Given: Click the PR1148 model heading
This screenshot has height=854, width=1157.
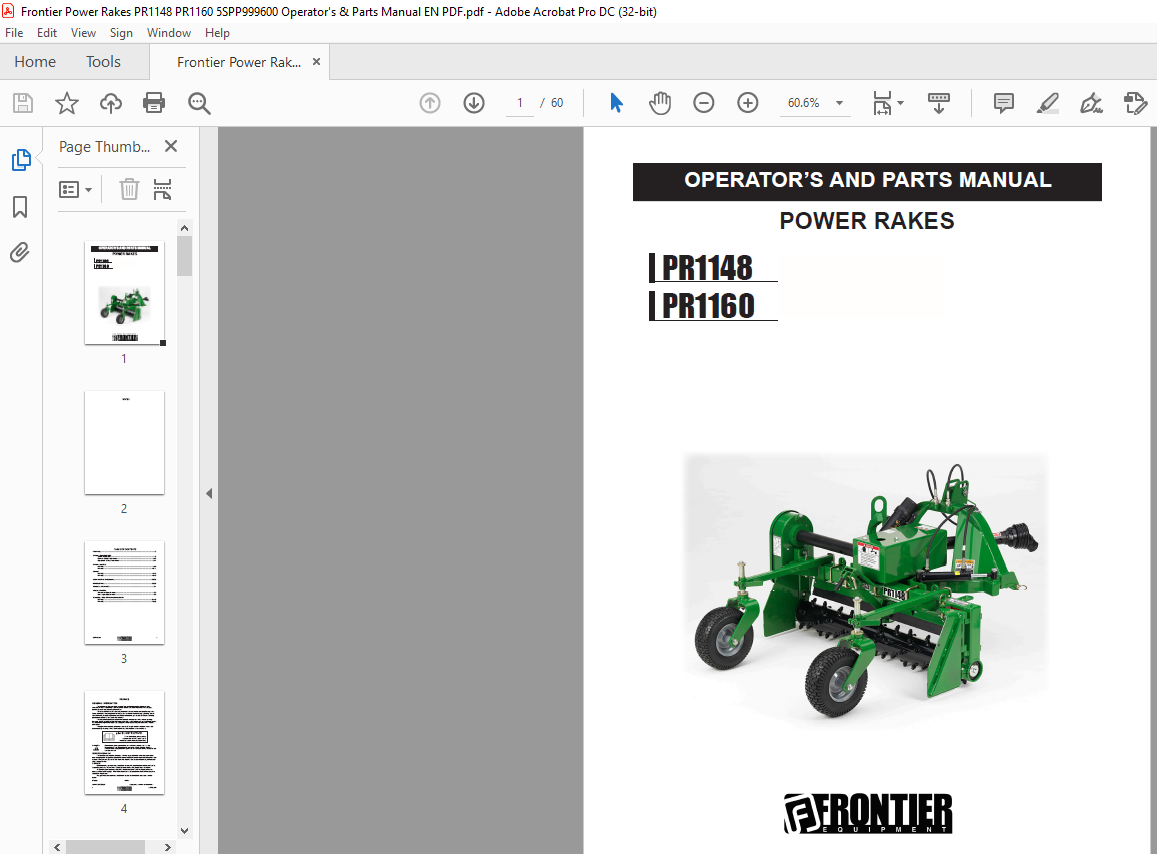Looking at the screenshot, I should click(x=707, y=267).
